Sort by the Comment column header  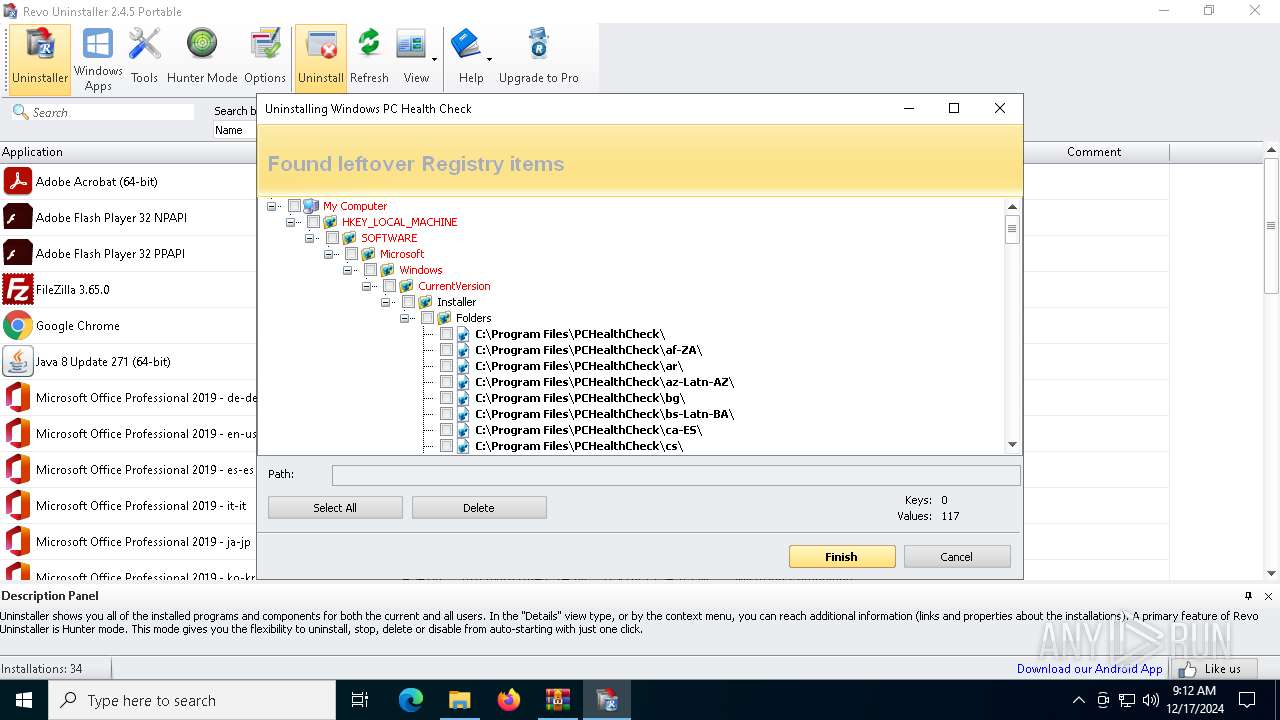point(1094,152)
